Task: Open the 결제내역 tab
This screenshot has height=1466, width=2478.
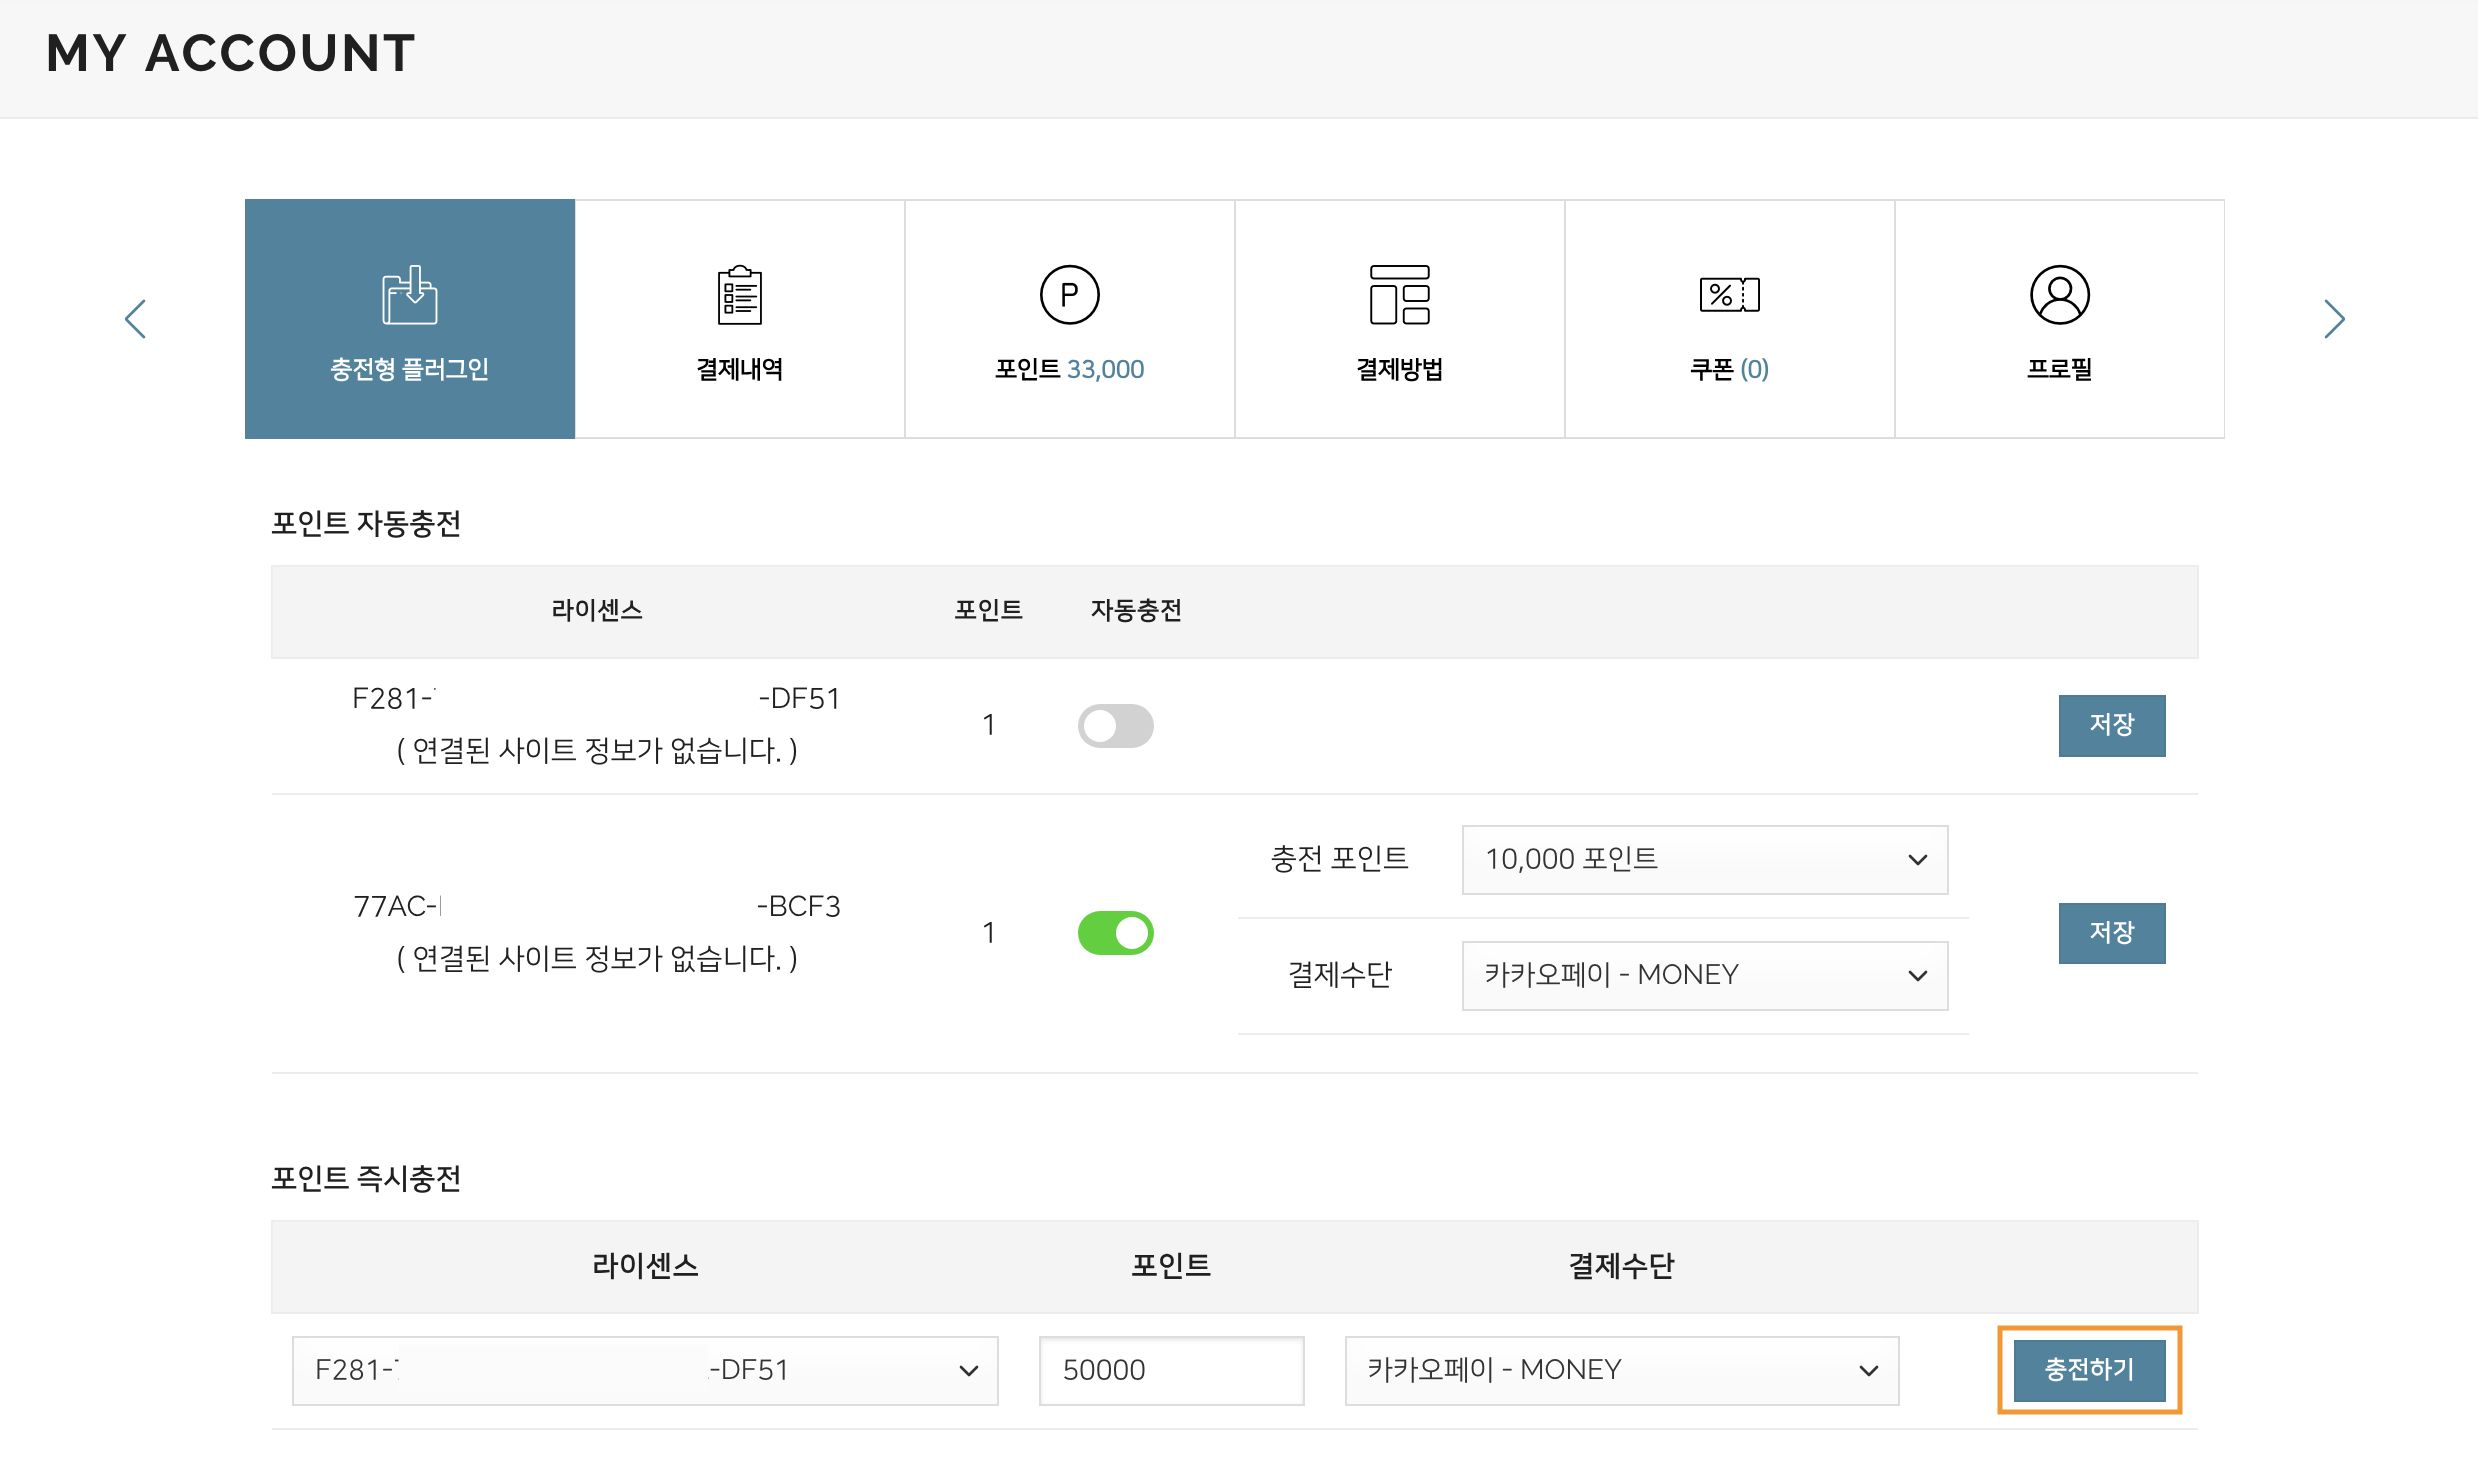Action: coord(740,319)
